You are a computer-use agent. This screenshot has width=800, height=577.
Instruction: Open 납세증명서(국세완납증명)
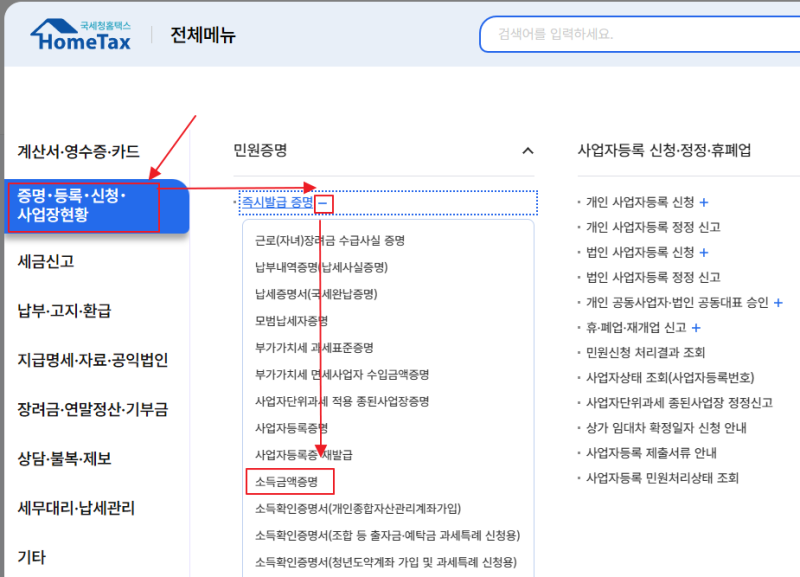click(x=316, y=294)
